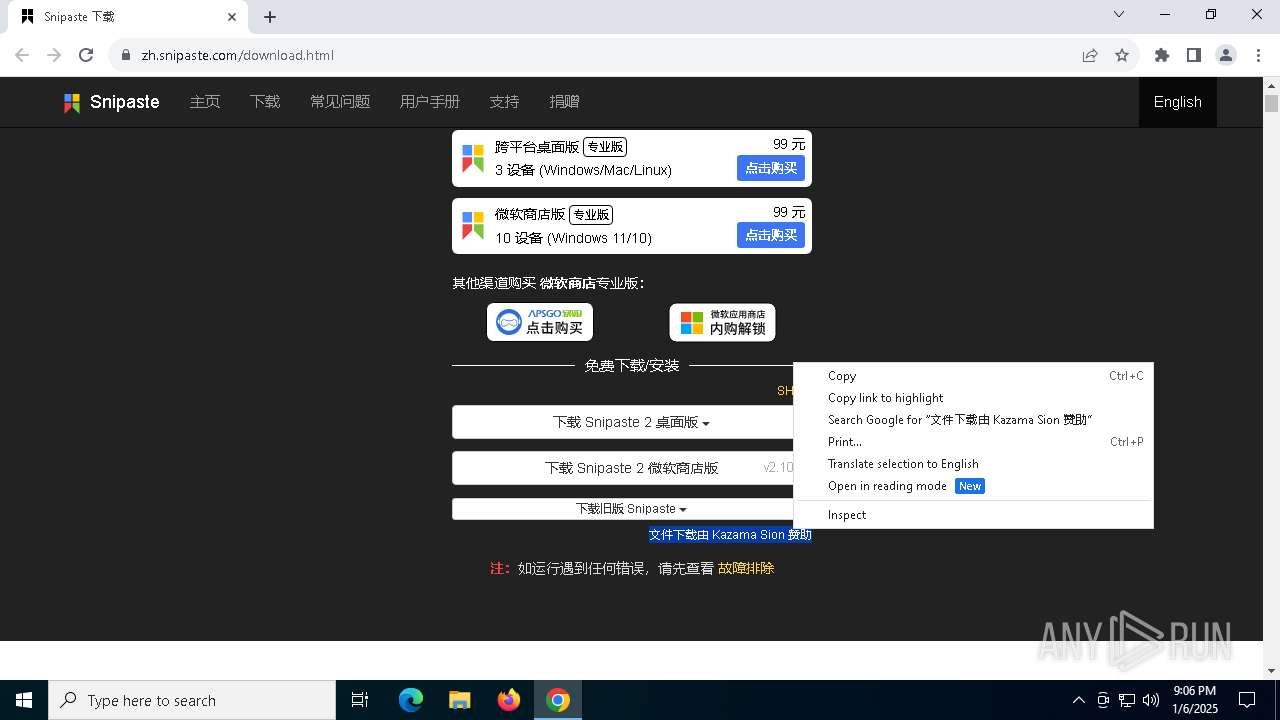Launch Microsoft Edge from the taskbar
Screen dimensions: 1280x720
pyautogui.click(x=411, y=700)
